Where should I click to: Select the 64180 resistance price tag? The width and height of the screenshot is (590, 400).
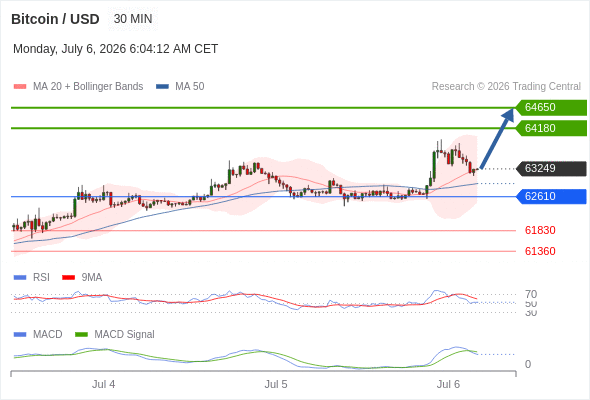click(x=551, y=128)
